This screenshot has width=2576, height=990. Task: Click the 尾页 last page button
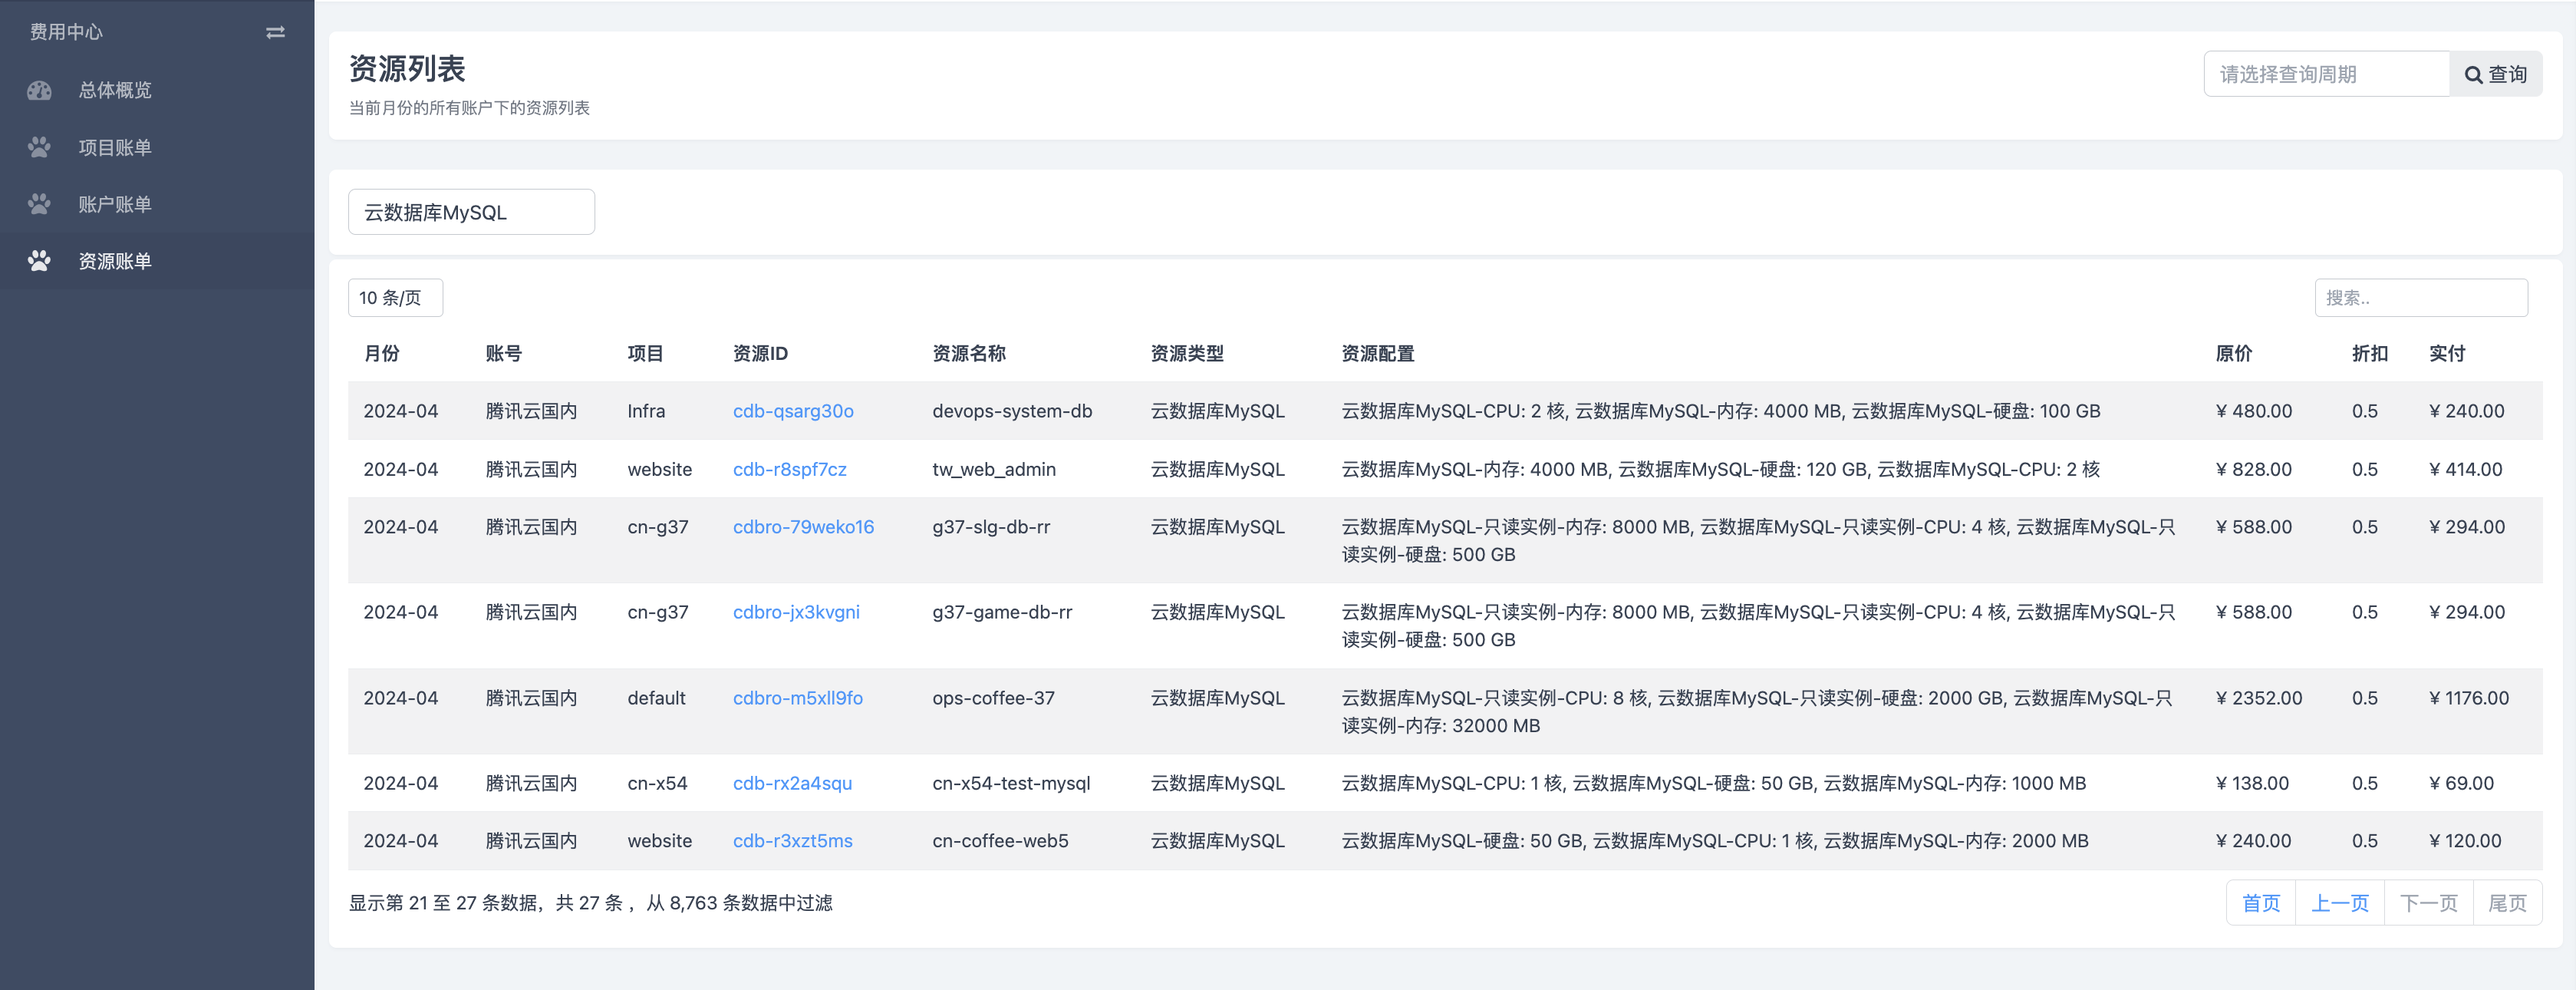click(2506, 903)
